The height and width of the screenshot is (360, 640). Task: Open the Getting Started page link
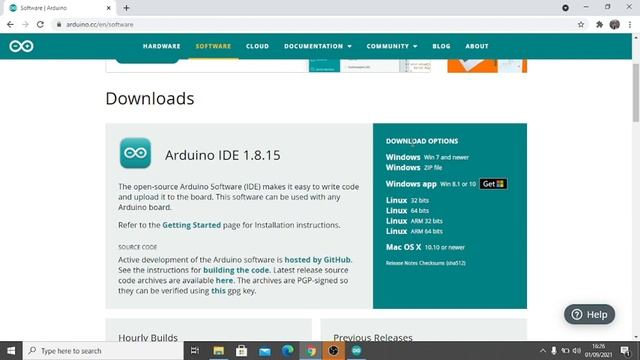click(x=191, y=225)
